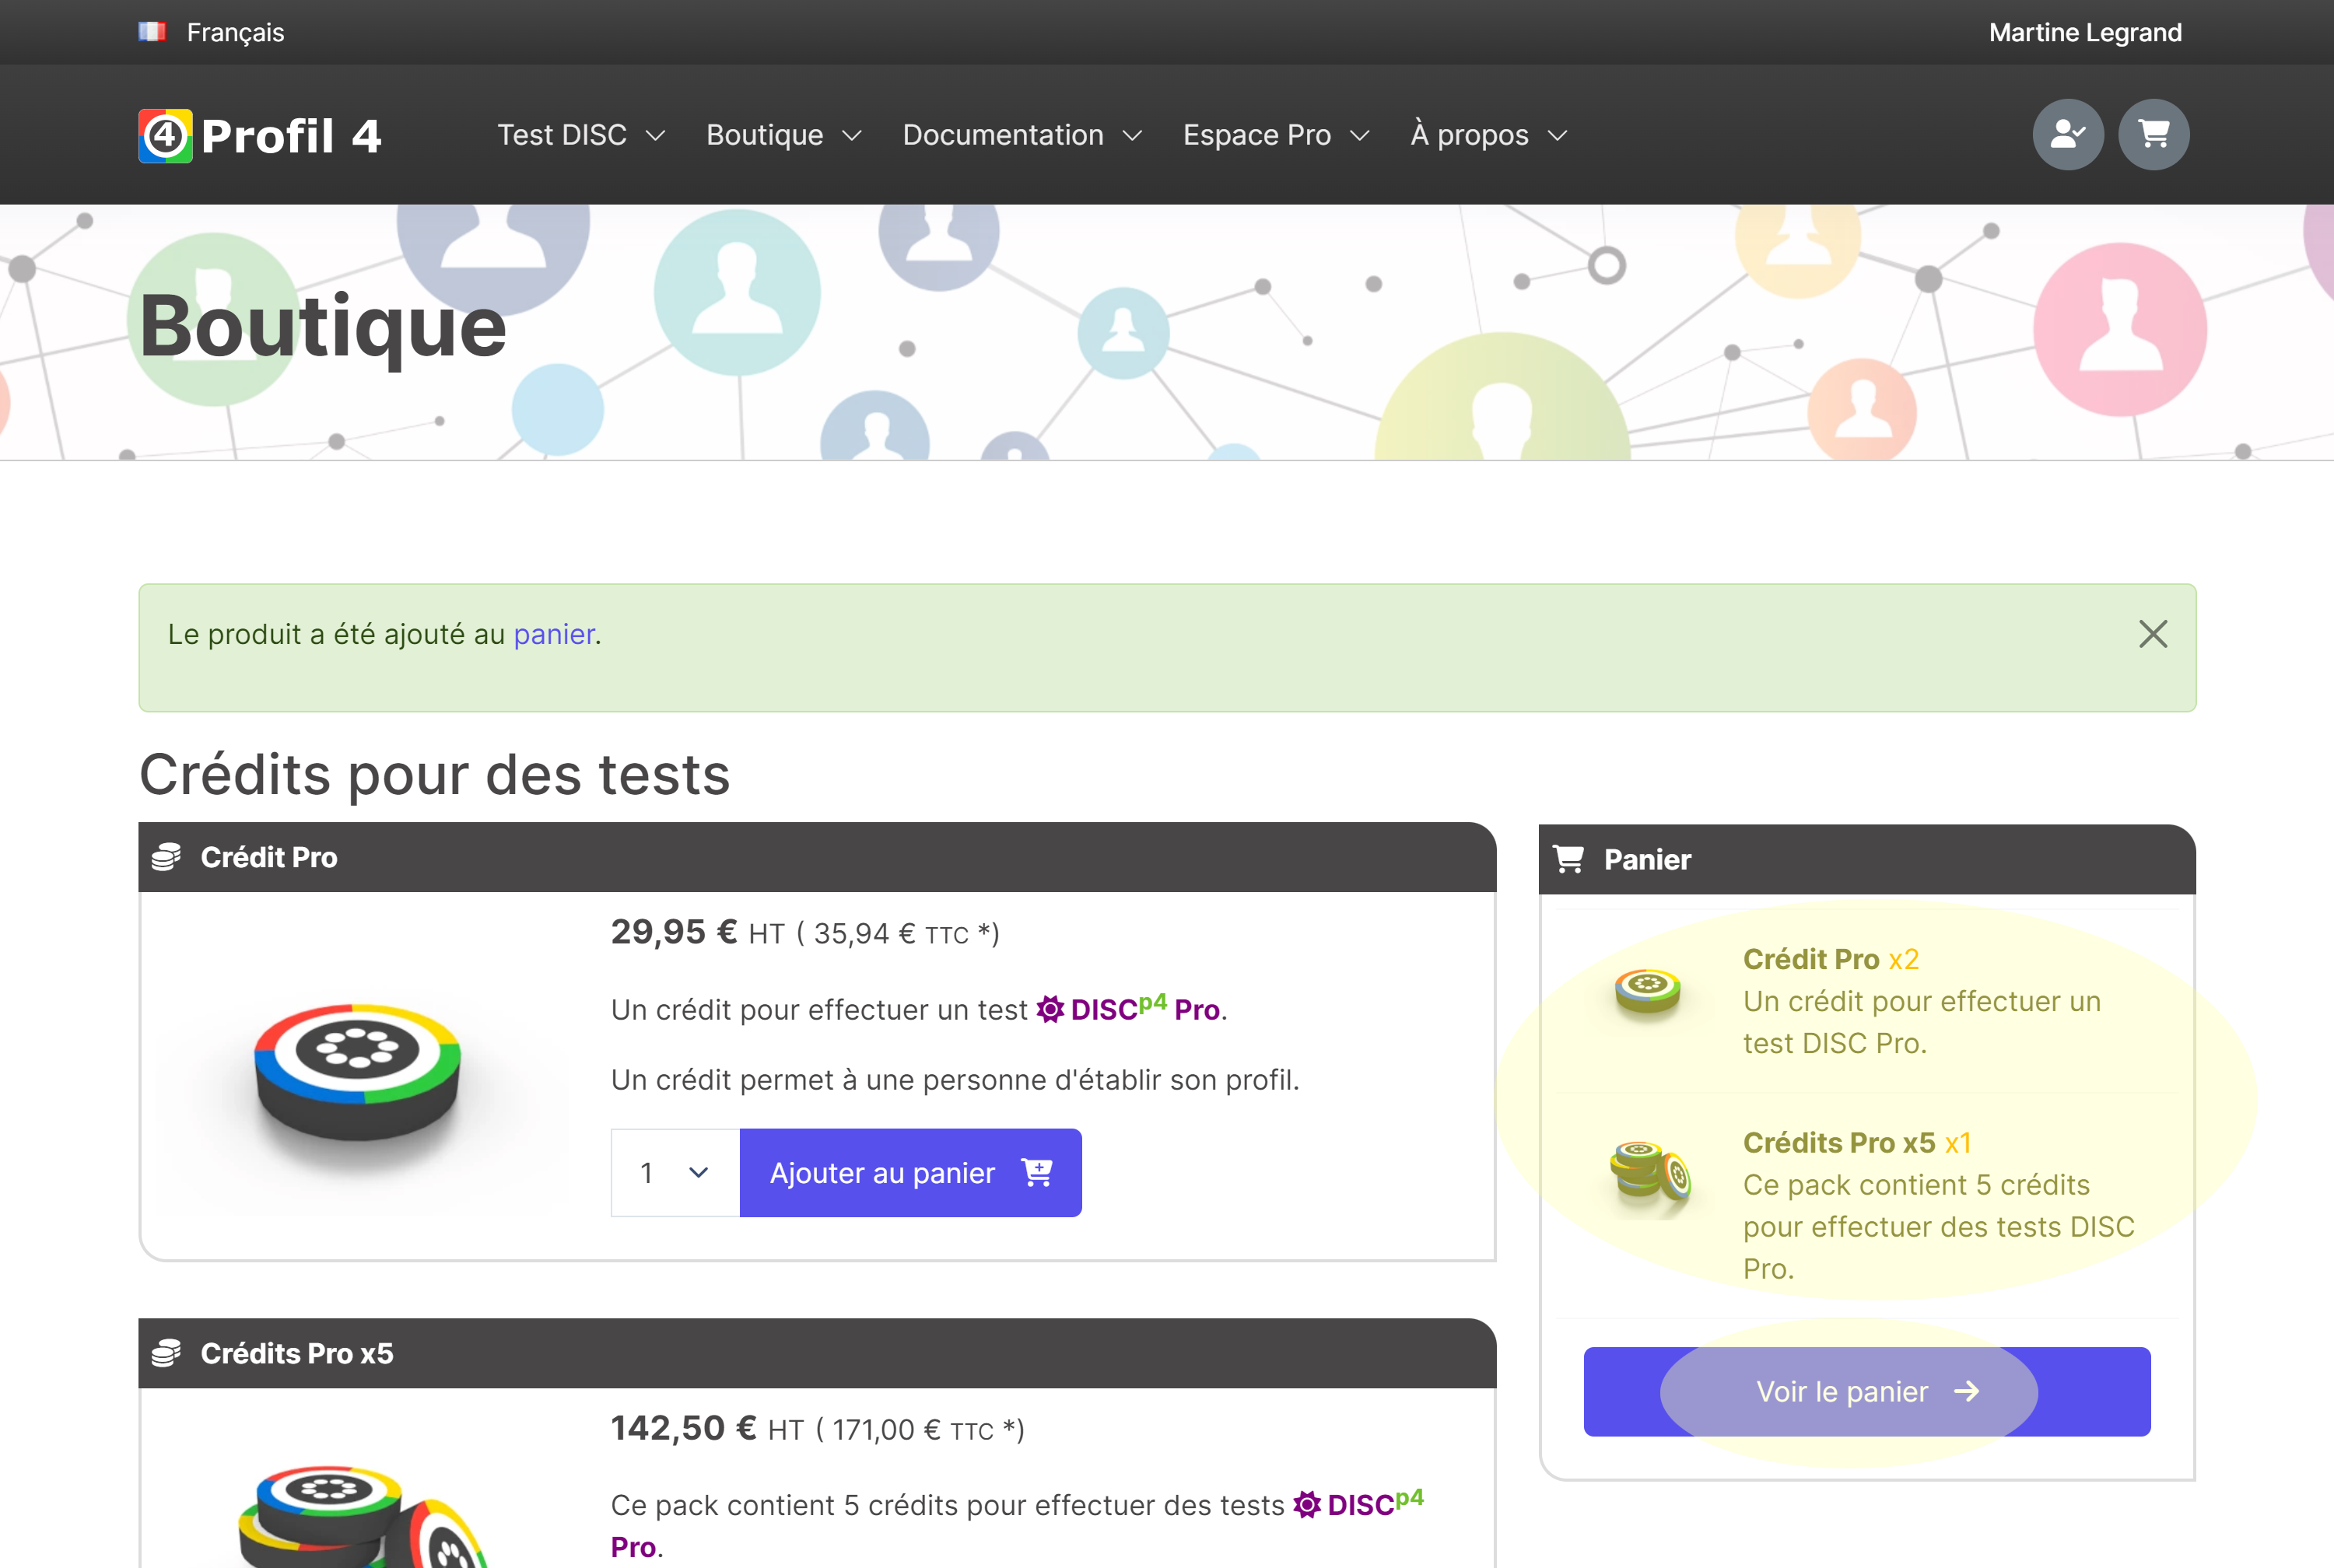Image resolution: width=2334 pixels, height=1568 pixels.
Task: Expand the Espace Pro menu
Action: click(1276, 135)
